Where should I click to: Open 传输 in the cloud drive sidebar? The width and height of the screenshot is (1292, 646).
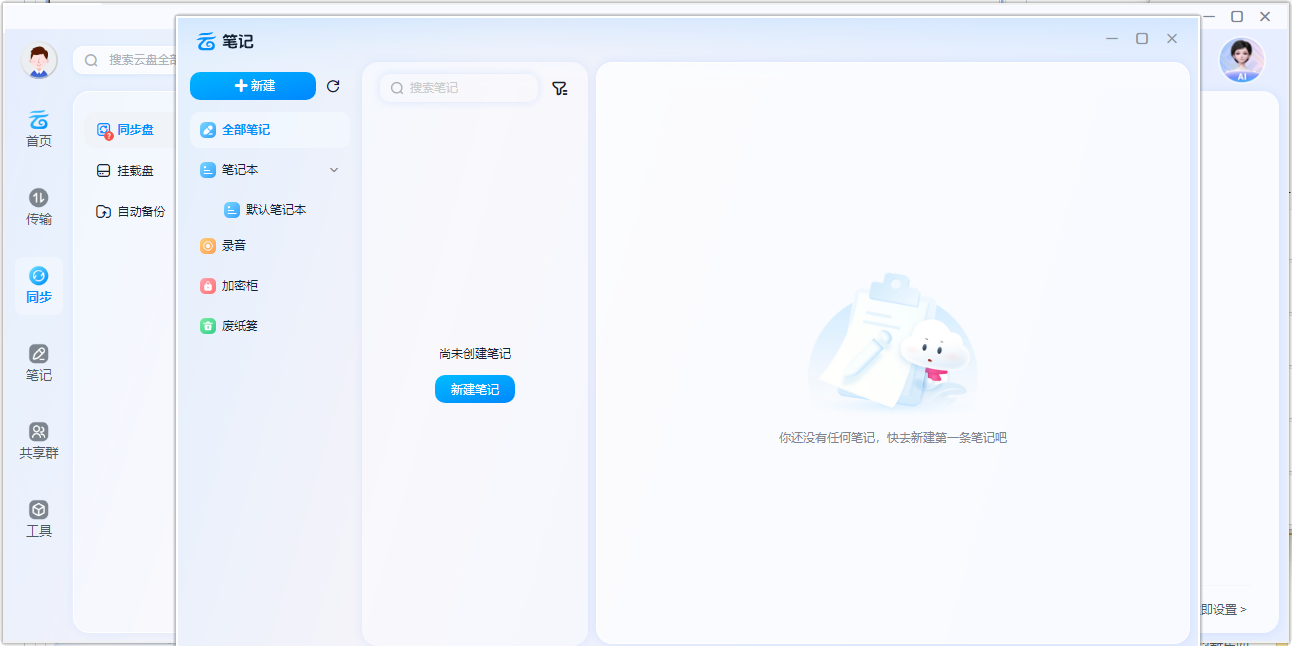point(39,208)
